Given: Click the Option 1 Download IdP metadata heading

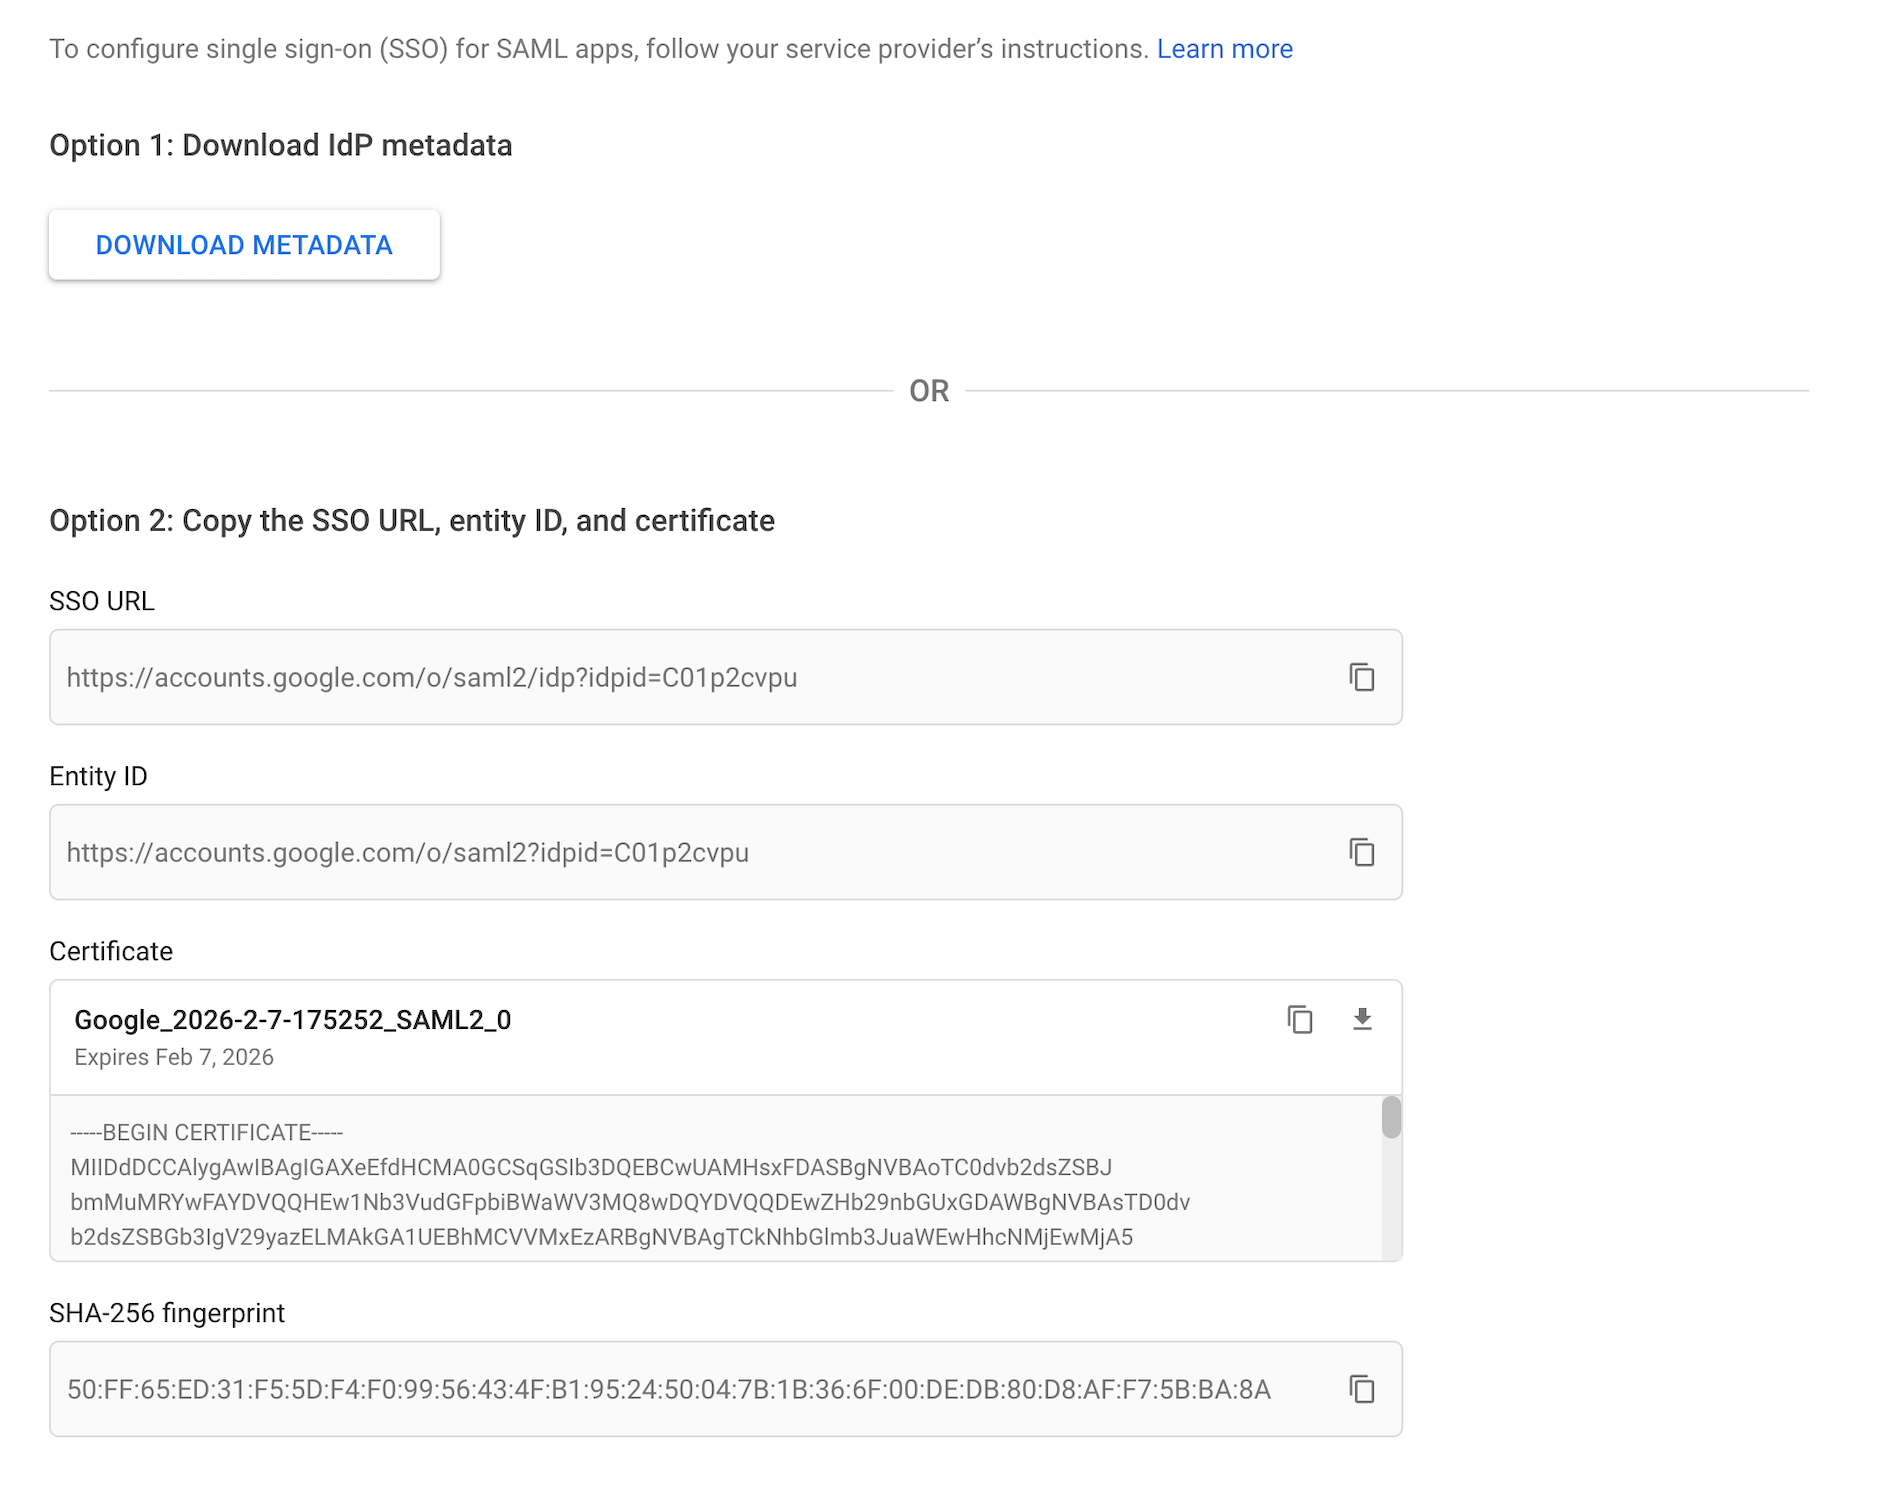Looking at the screenshot, I should [x=281, y=145].
